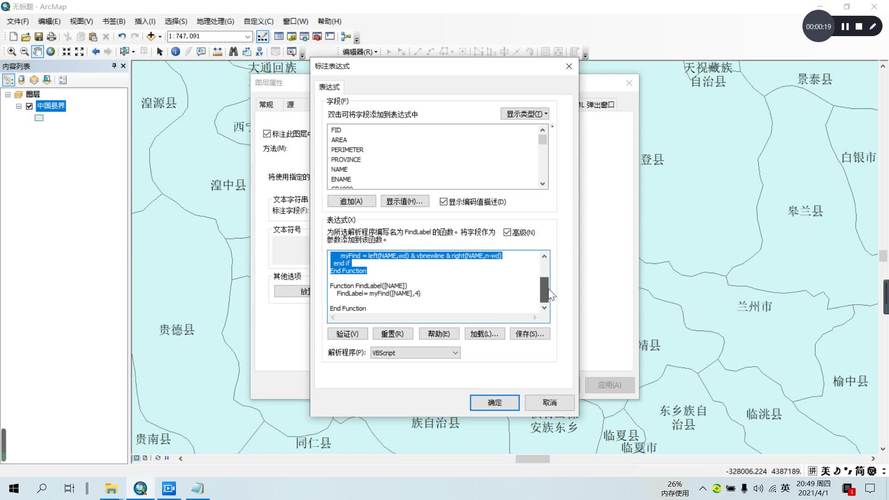Toggle visibility checkbox of 中国县界 layer
889x500 pixels.
coord(29,106)
